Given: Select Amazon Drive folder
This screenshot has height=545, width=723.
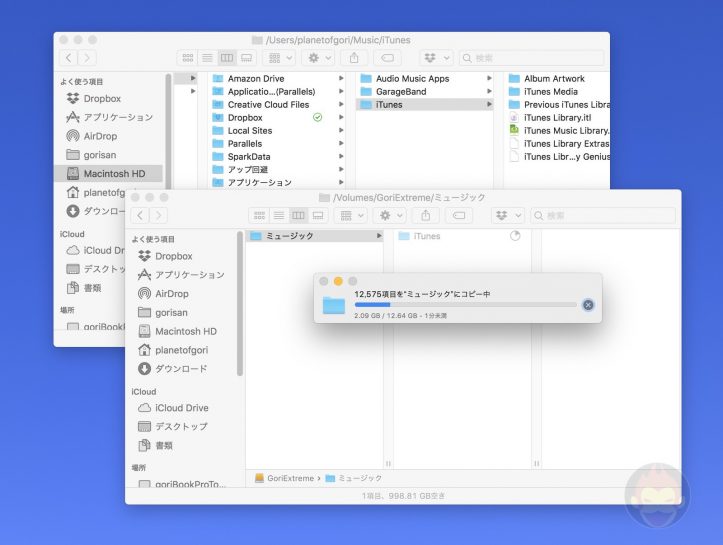Looking at the screenshot, I should click(256, 78).
